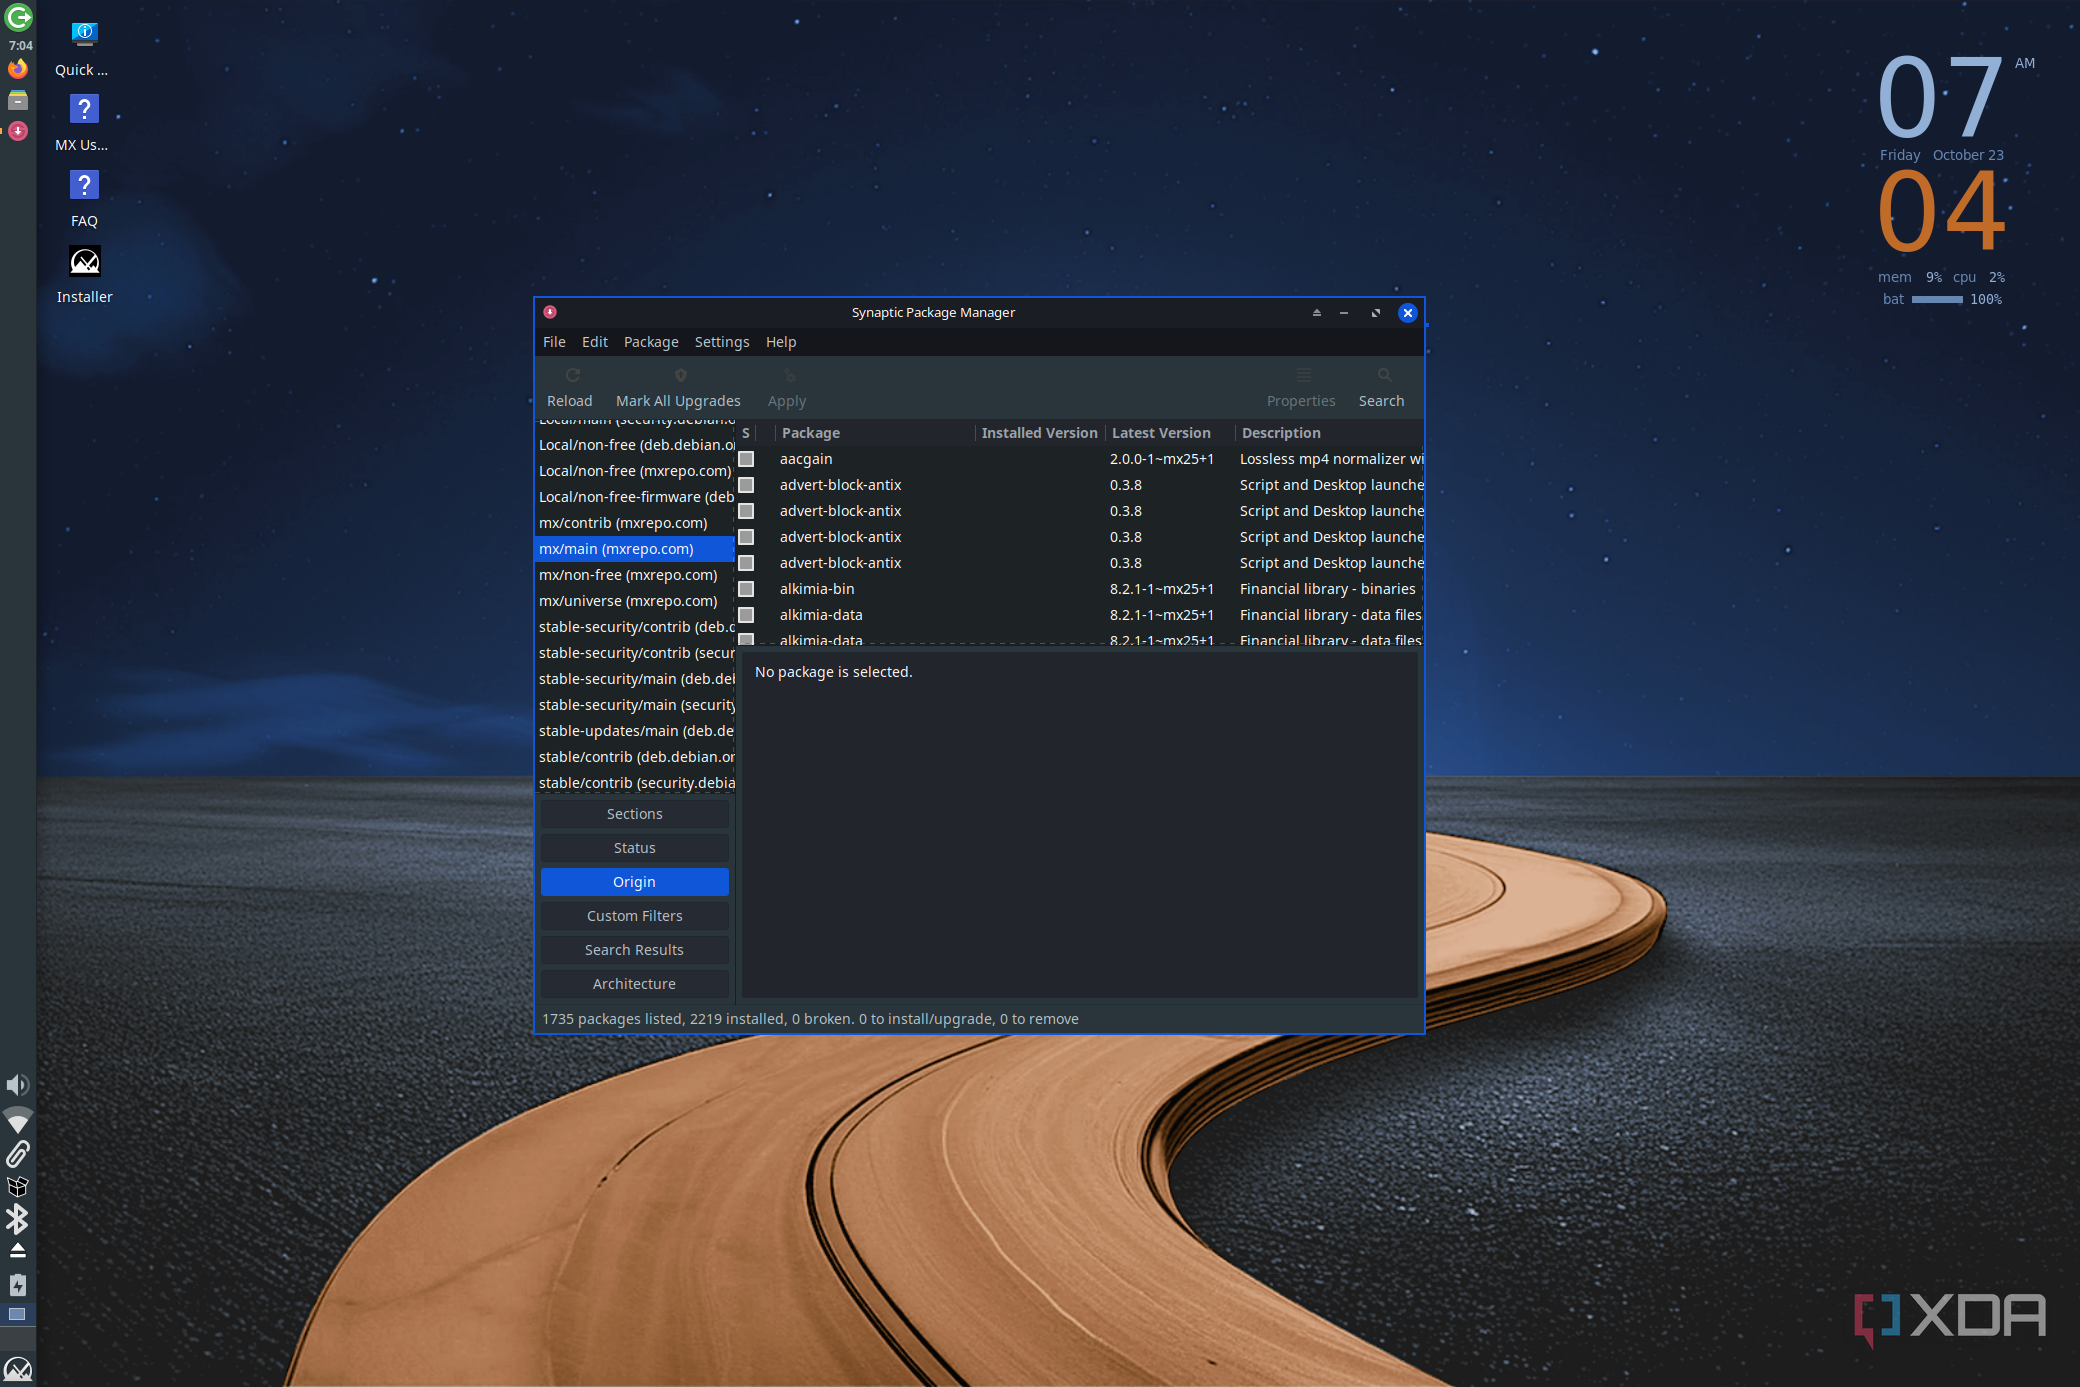The width and height of the screenshot is (2080, 1387).
Task: Open the MX start menu icon
Action: click(18, 1369)
